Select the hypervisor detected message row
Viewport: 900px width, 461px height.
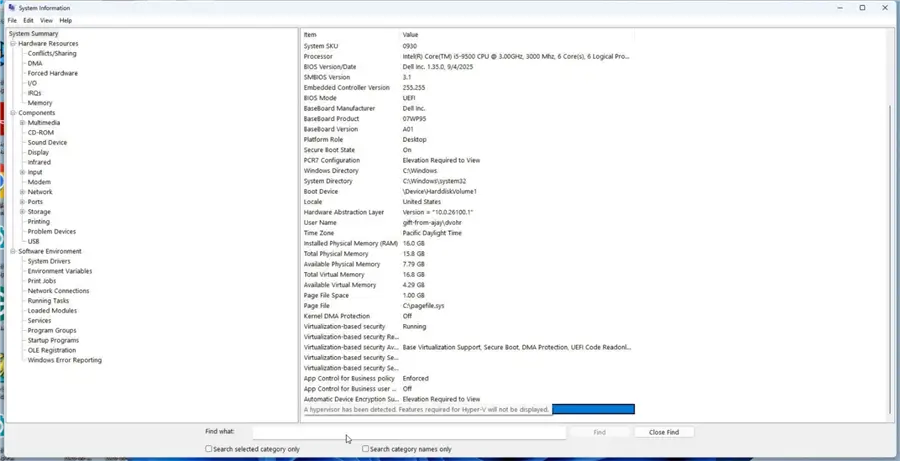pos(468,409)
